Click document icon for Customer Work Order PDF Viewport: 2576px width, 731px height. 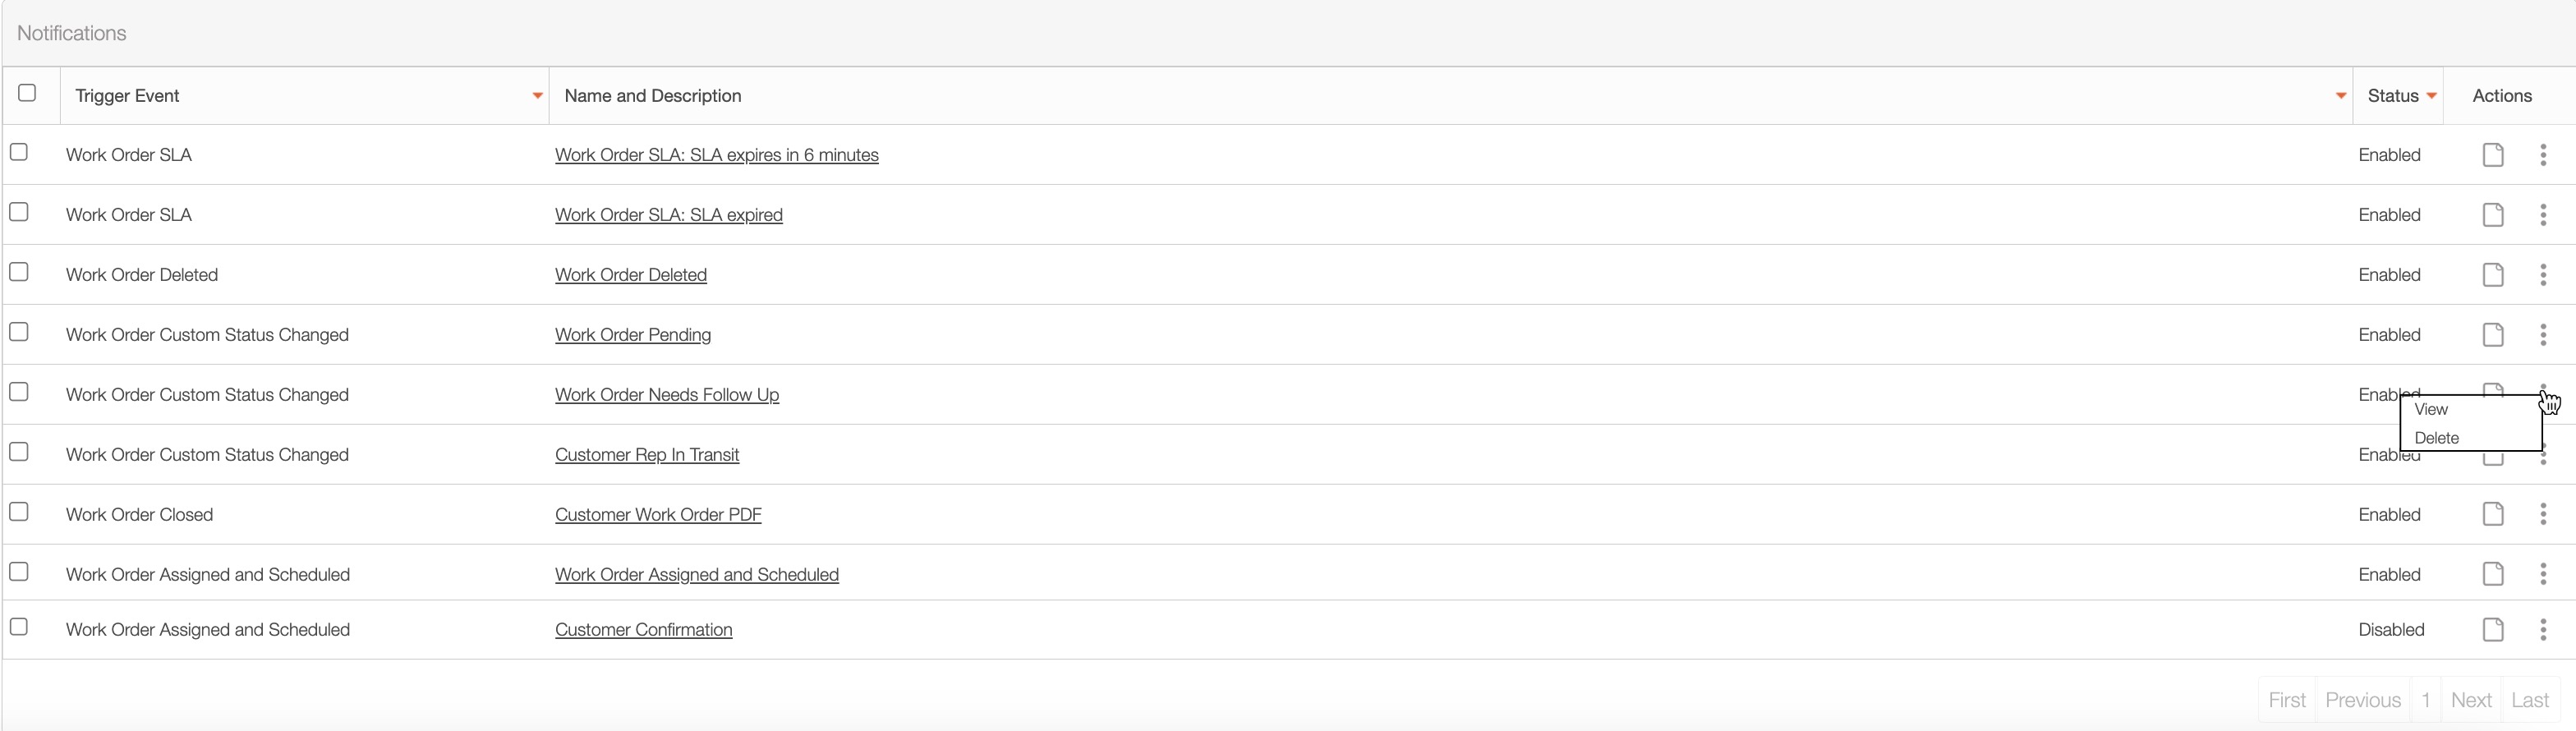coord(2493,514)
